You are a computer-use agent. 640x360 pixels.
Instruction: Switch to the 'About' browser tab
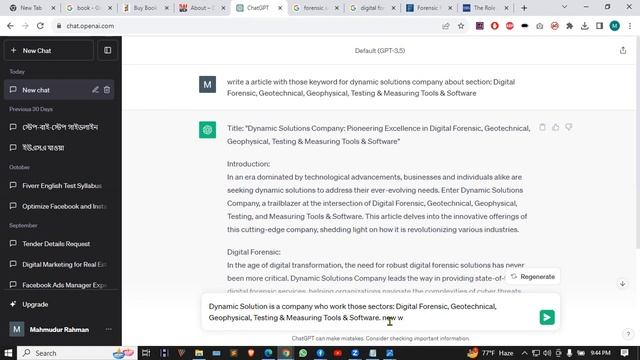[x=202, y=8]
